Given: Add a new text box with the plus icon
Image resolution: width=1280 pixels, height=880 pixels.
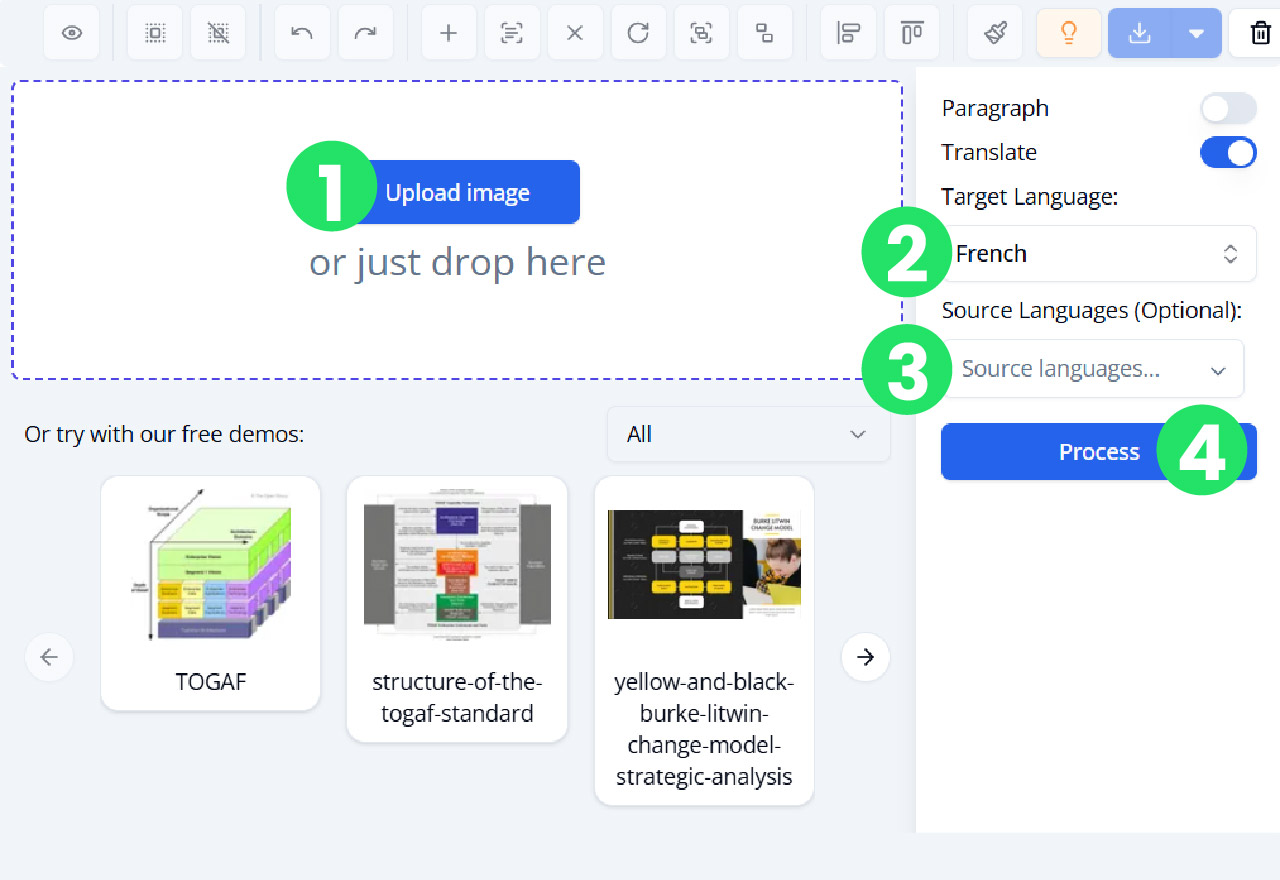Looking at the screenshot, I should point(448,32).
